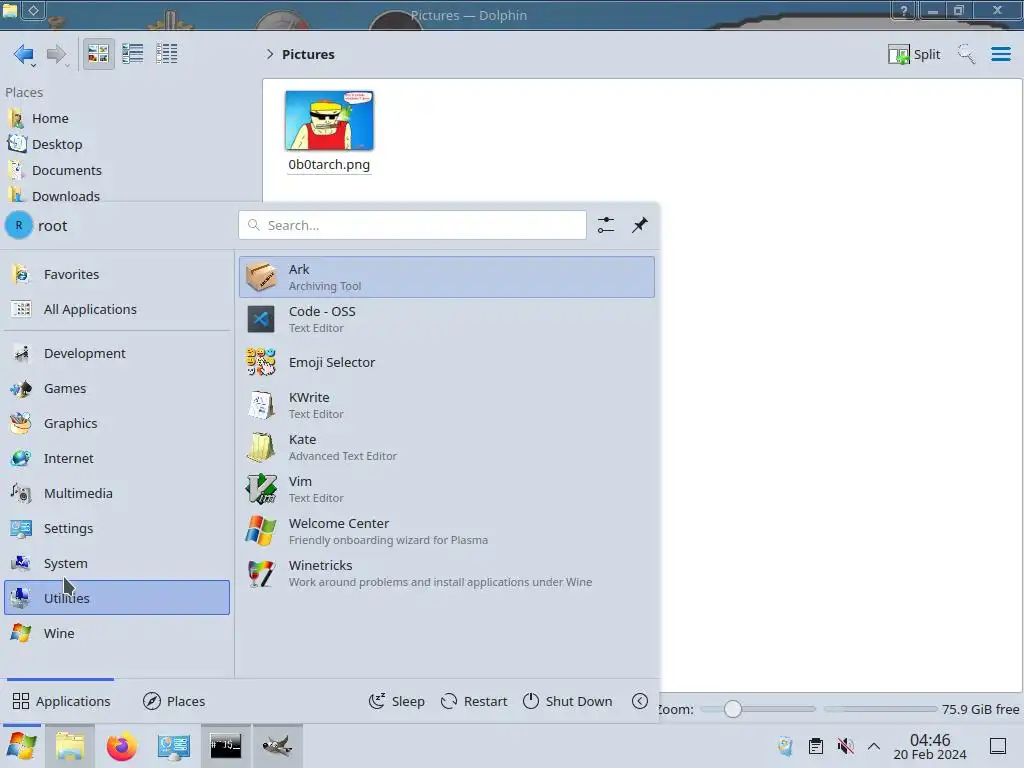Open Dolphin window help button

904,11
